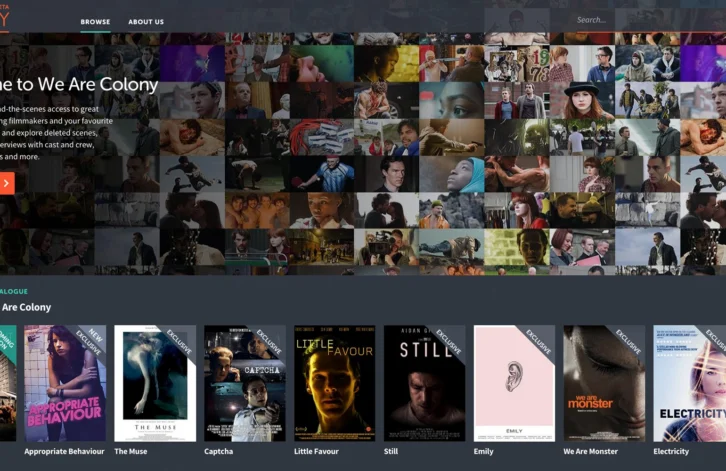The image size is (726, 471).
Task: Open the Little Favour poster
Action: pyautogui.click(x=334, y=383)
